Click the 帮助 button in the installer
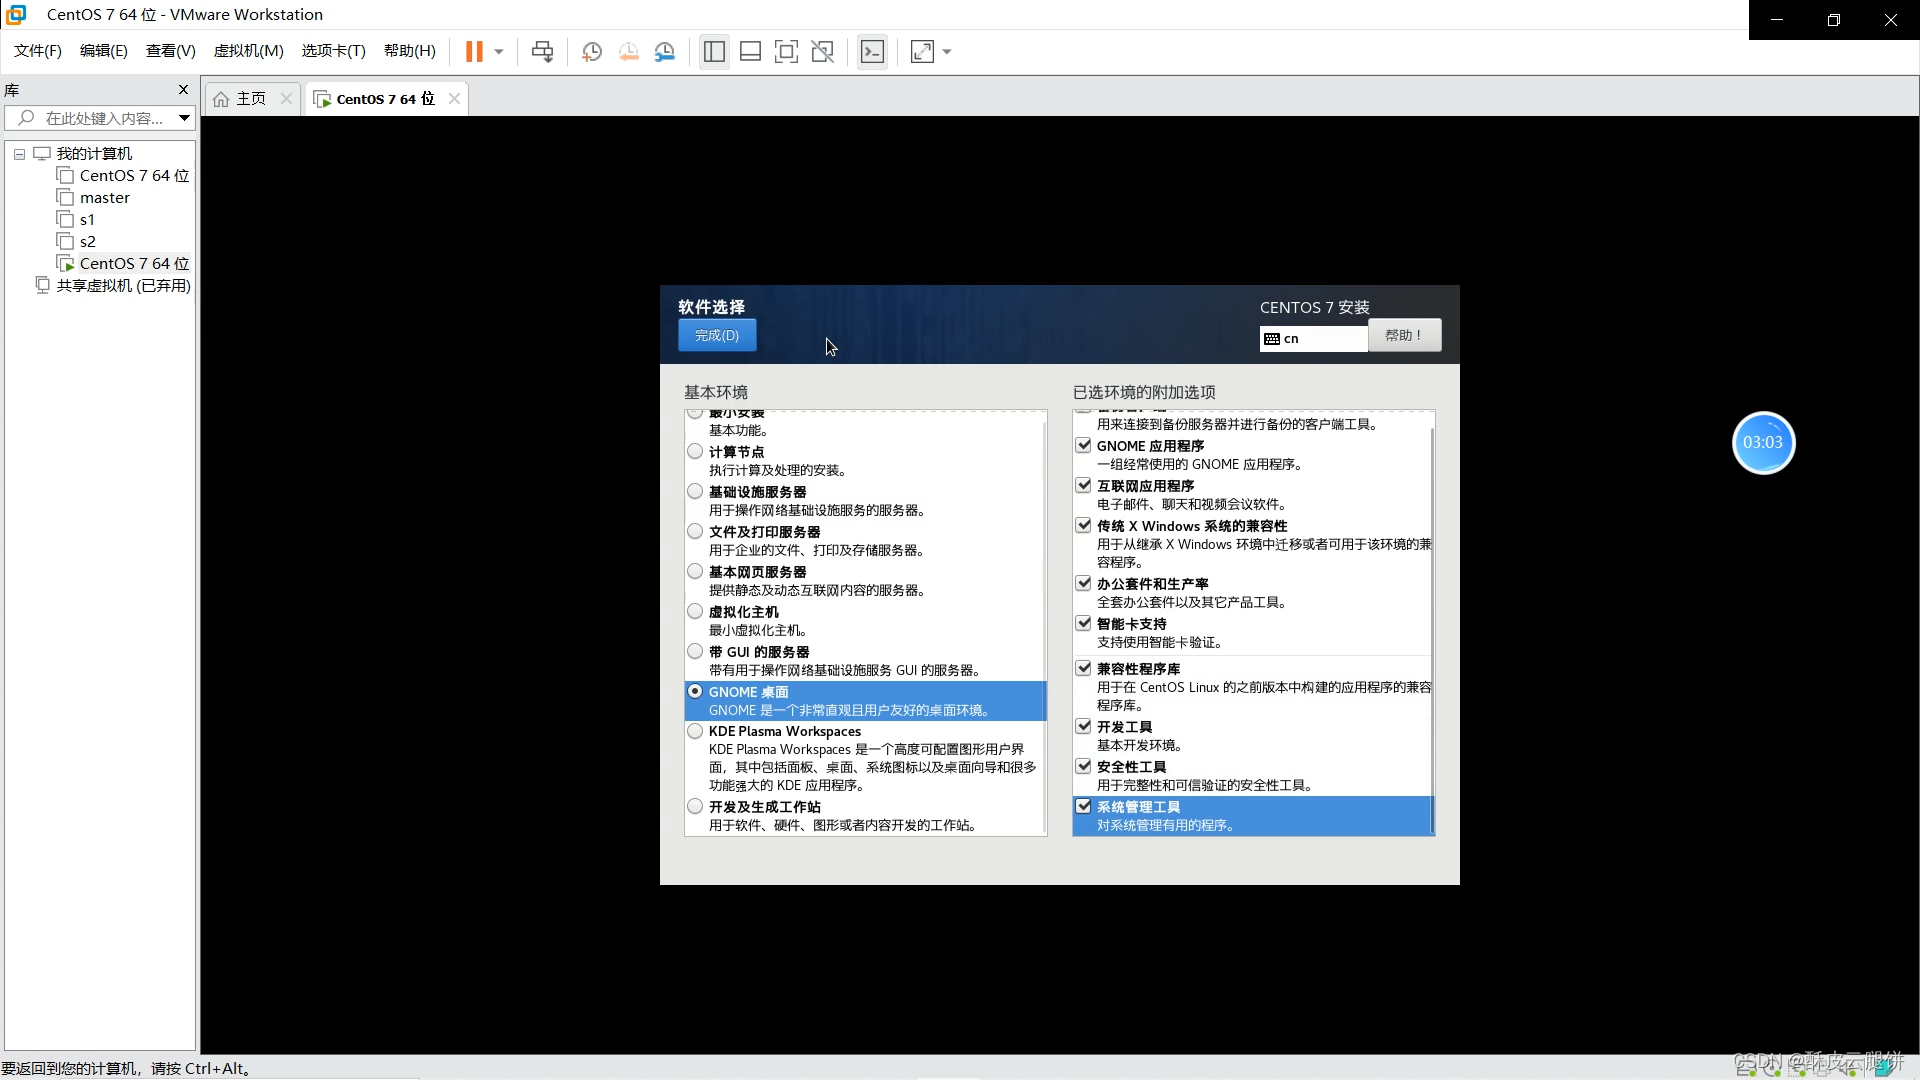Viewport: 1920px width, 1080px height. (x=1404, y=335)
